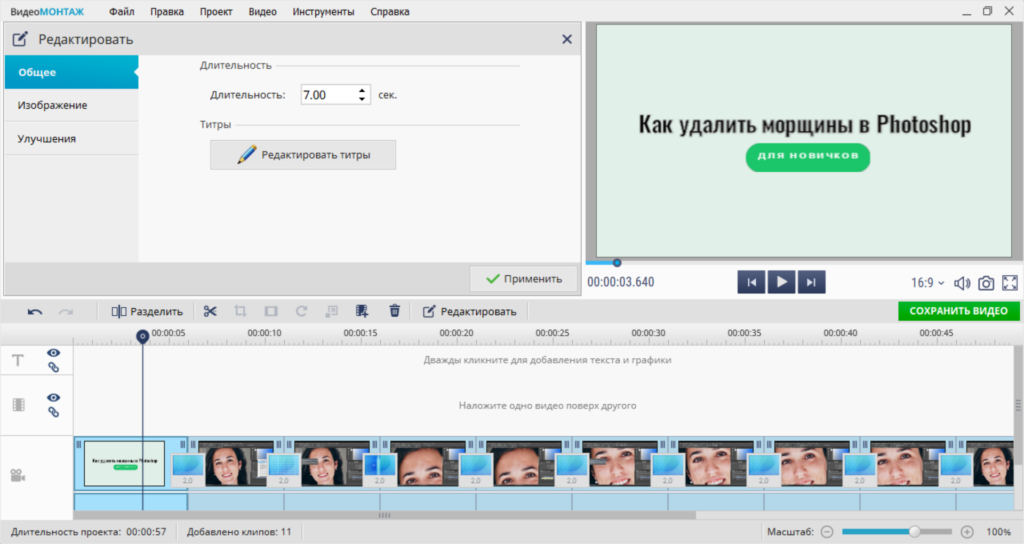Screen dimensions: 1024x544
Task: Toggle overlay track link icon
Action: tap(54, 412)
